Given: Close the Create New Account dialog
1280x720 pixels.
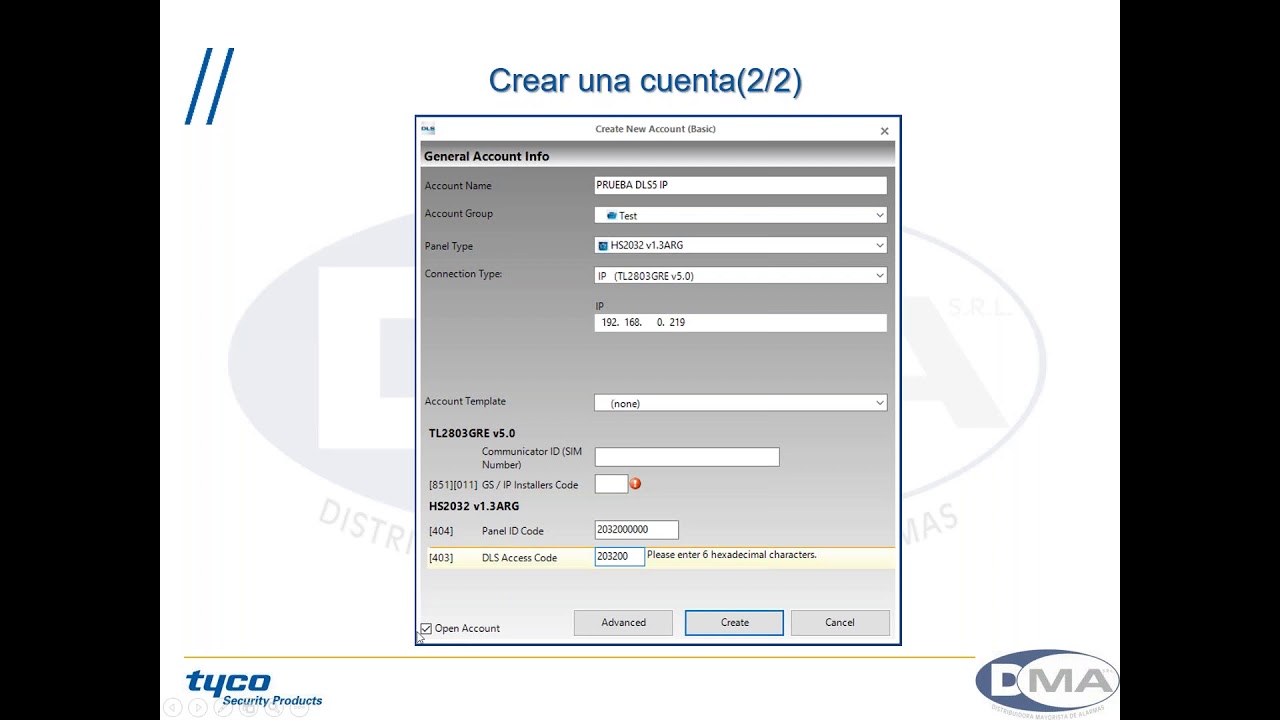Looking at the screenshot, I should (884, 131).
